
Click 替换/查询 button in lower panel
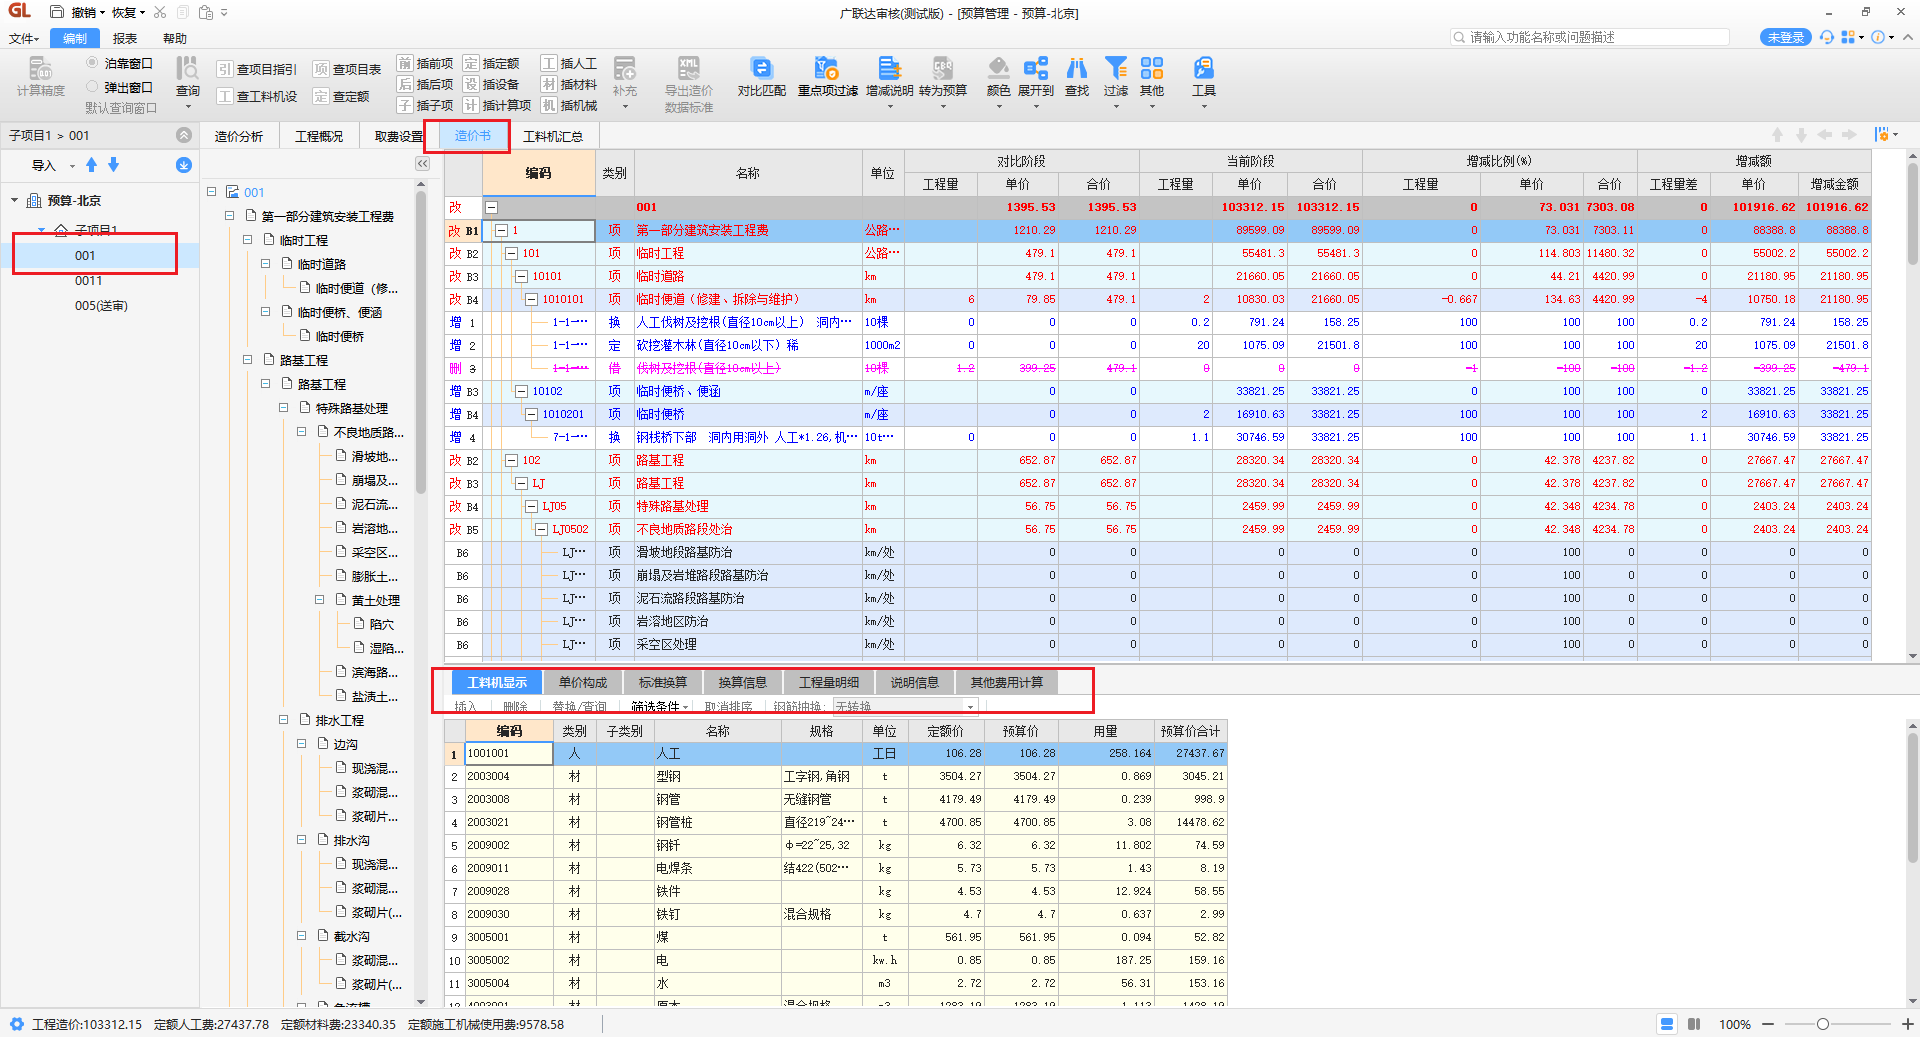[580, 706]
